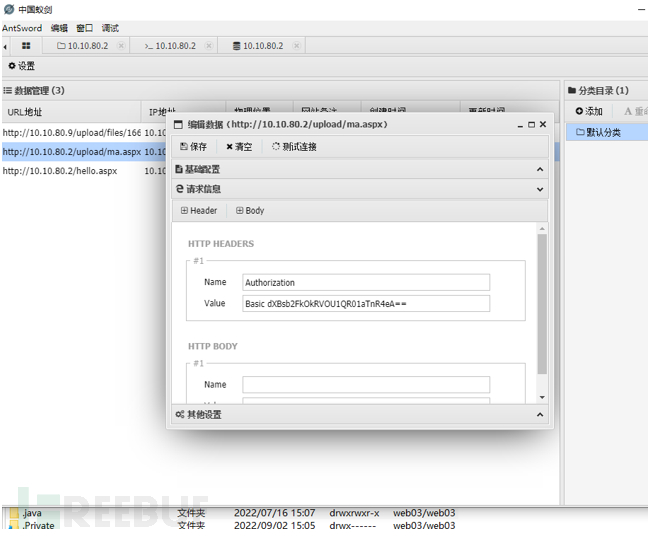This screenshot has height=536, width=651.
Task: Close the 编辑数据 dialog
Action: 543,124
